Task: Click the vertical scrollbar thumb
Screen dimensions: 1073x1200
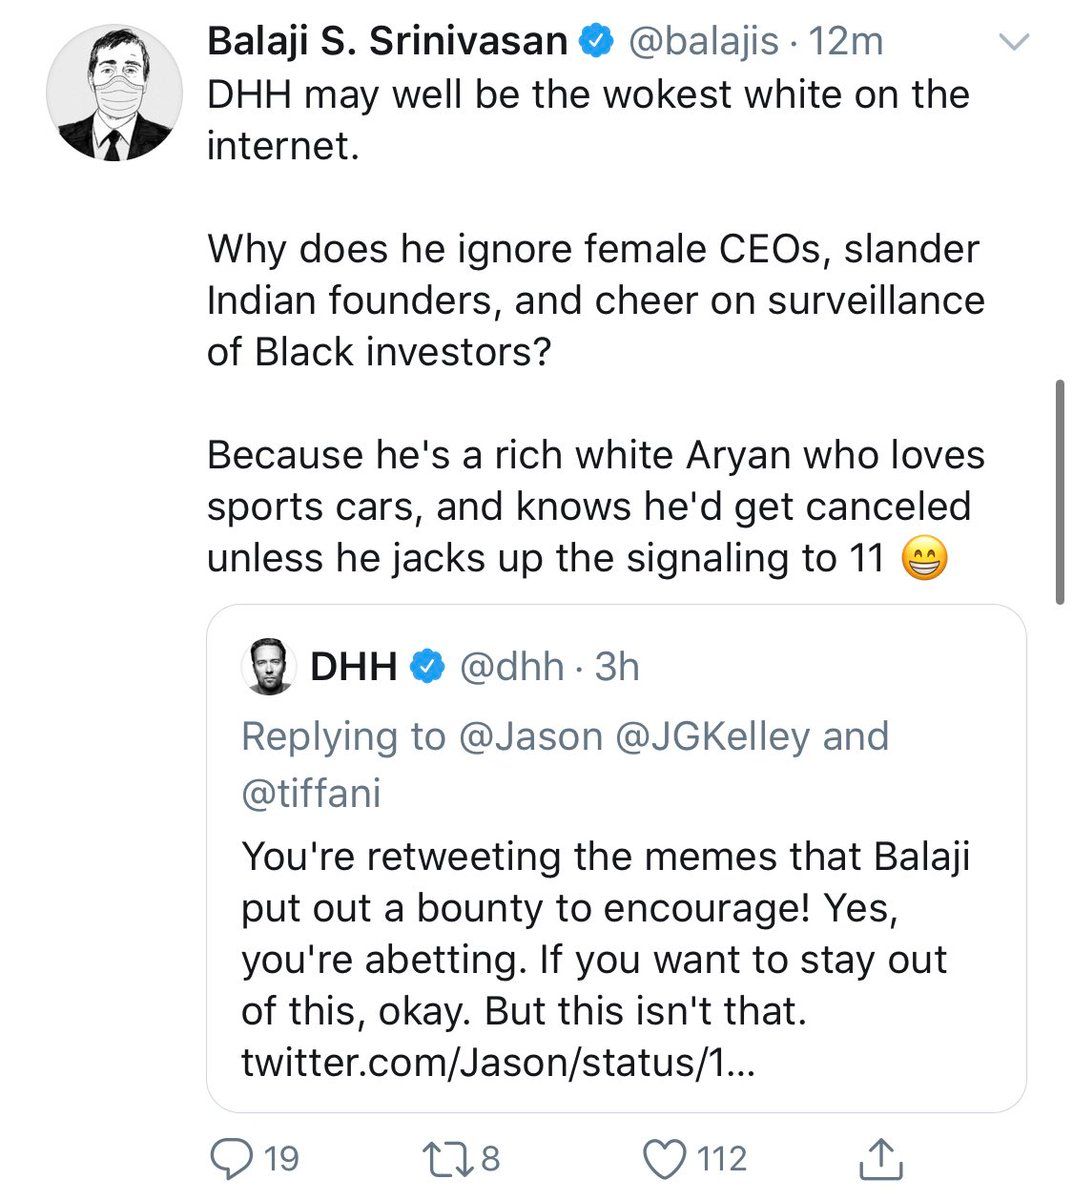Action: (1060, 492)
